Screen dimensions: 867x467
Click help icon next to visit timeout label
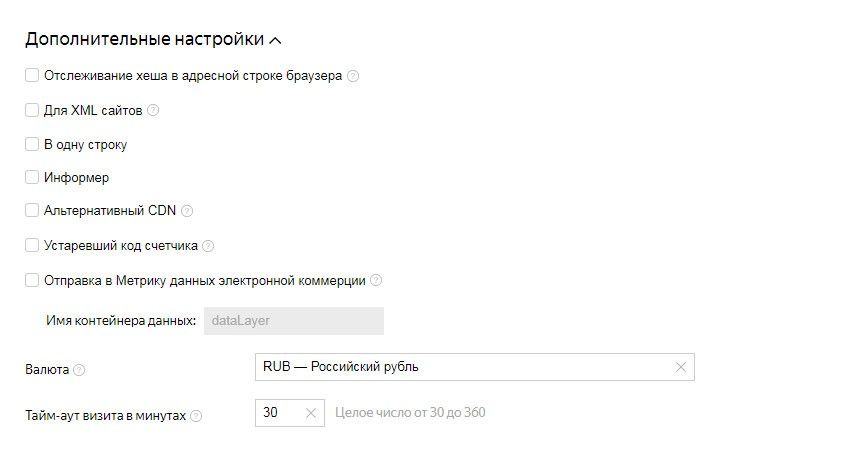(196, 416)
